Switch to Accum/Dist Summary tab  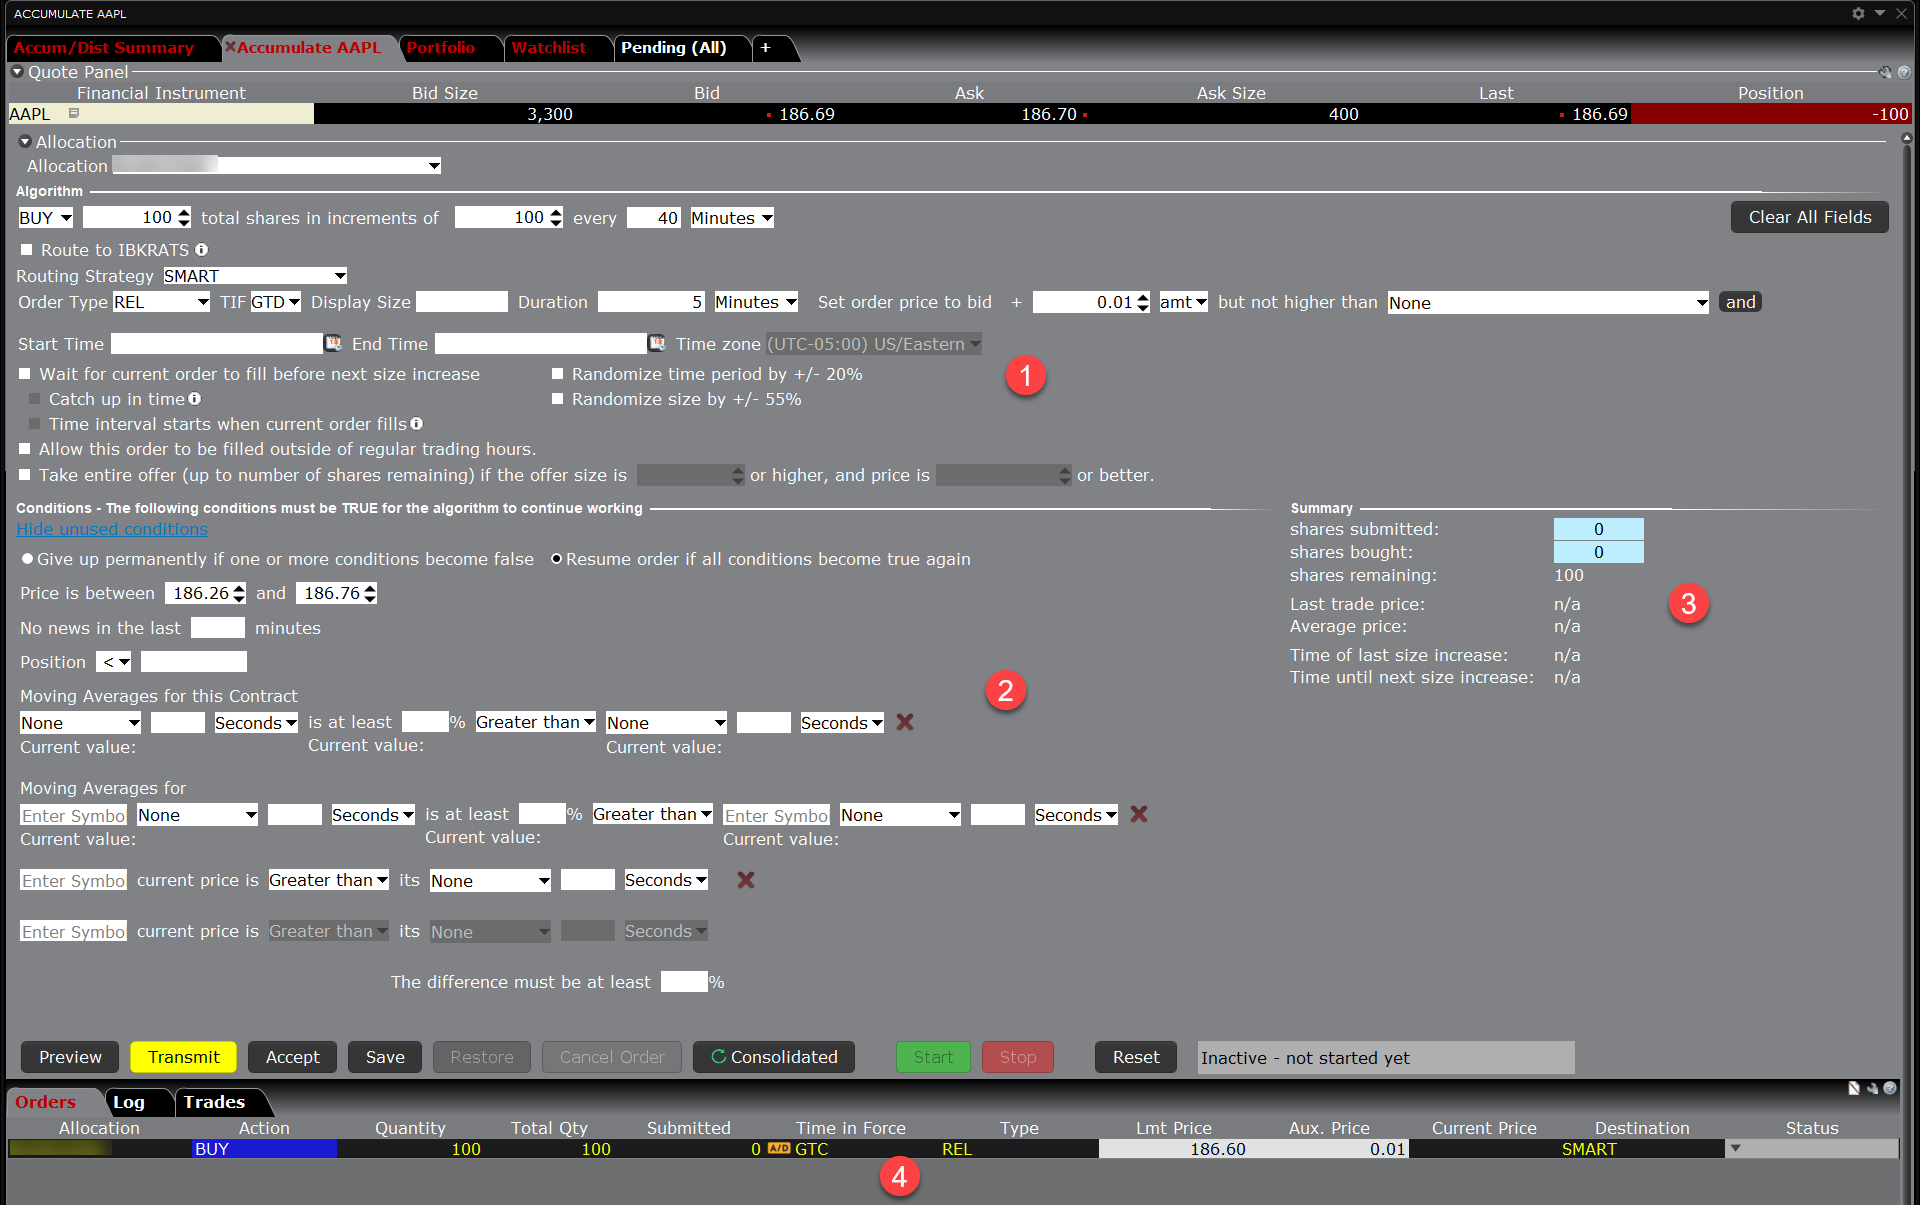(x=104, y=48)
